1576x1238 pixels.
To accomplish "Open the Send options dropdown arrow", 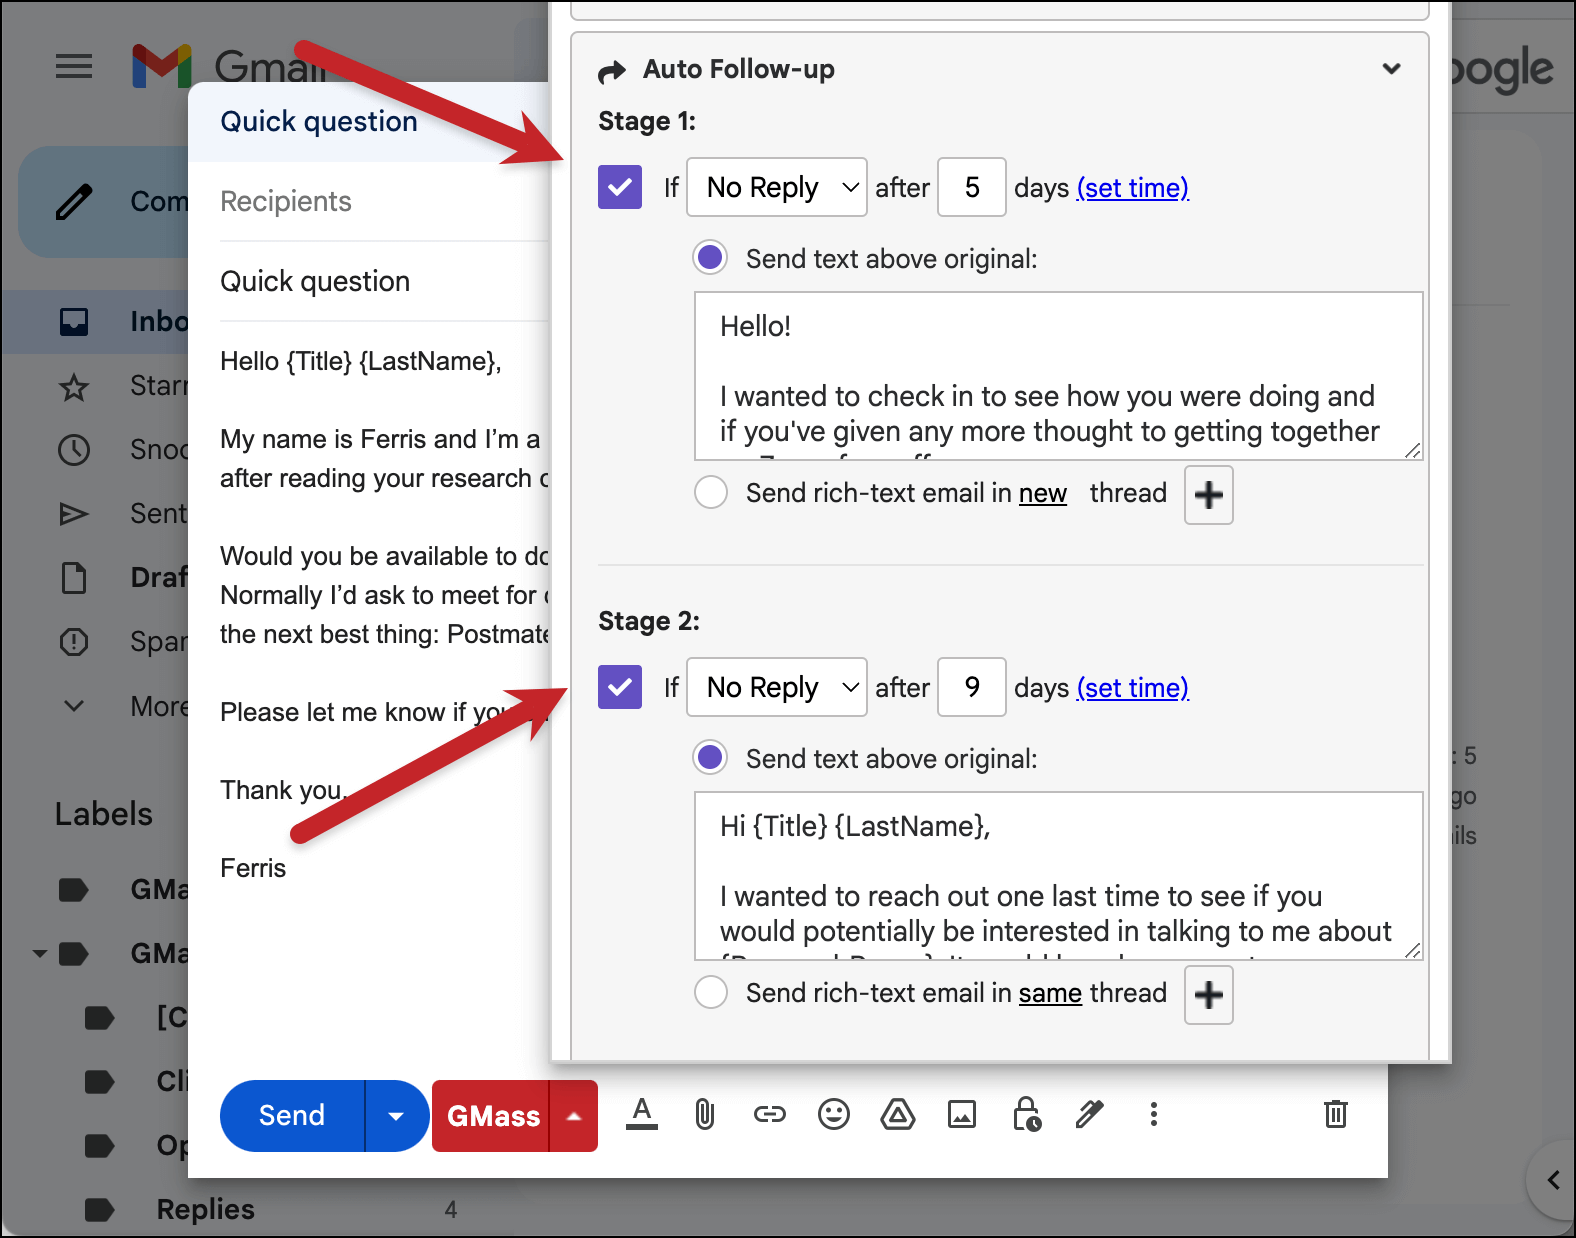I will tap(396, 1116).
